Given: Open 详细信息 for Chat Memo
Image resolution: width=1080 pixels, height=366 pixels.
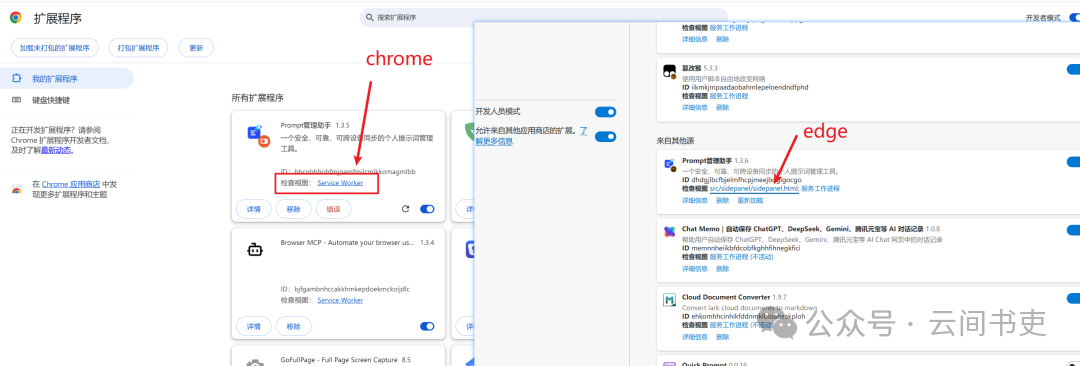Looking at the screenshot, I should point(695,269).
